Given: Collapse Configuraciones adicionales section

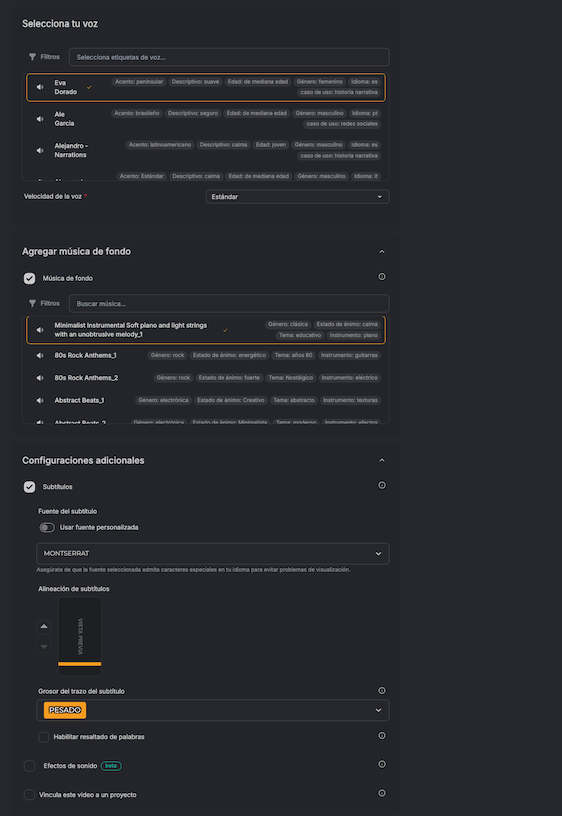Looking at the screenshot, I should [382, 461].
